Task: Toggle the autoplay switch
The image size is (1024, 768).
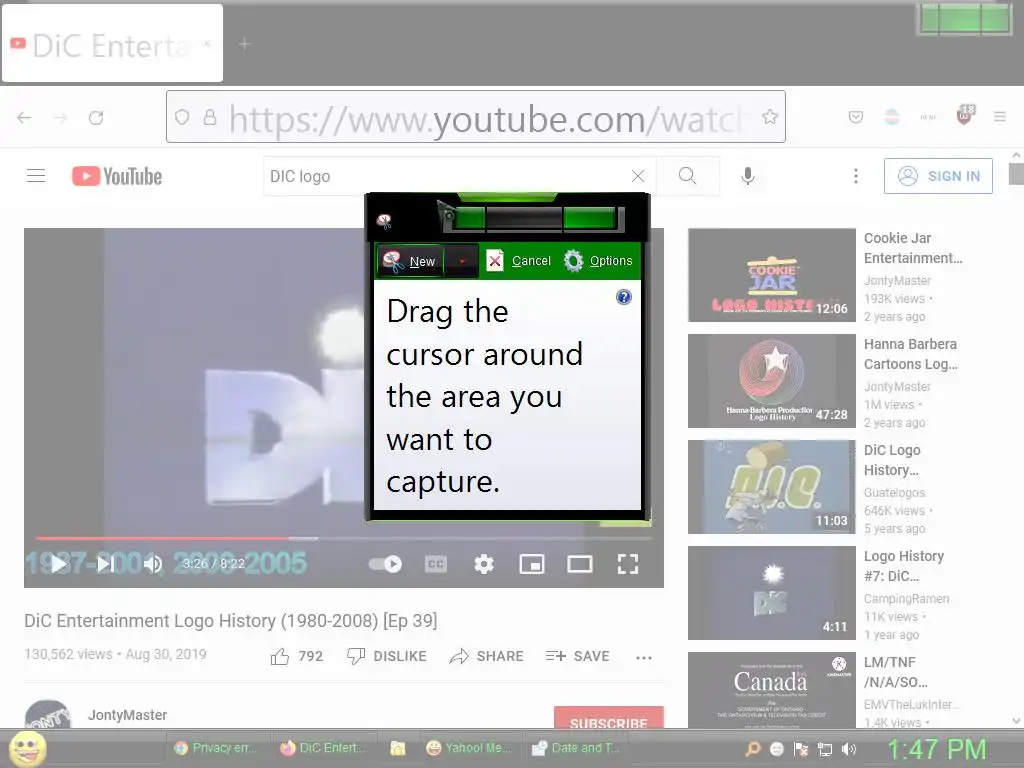Action: (385, 564)
